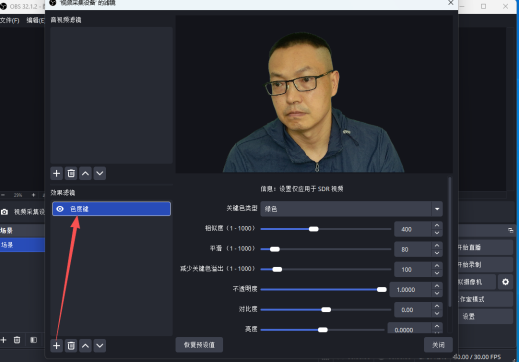Click the 音视频滤镜 section label
The height and width of the screenshot is (363, 520).
tap(66, 20)
